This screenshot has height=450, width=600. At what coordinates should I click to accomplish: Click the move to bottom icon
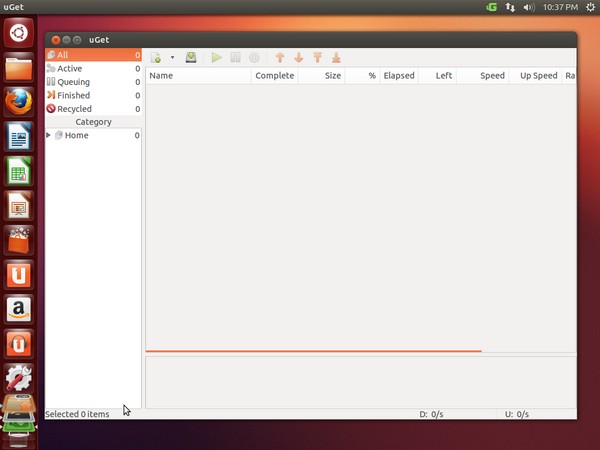(336, 58)
